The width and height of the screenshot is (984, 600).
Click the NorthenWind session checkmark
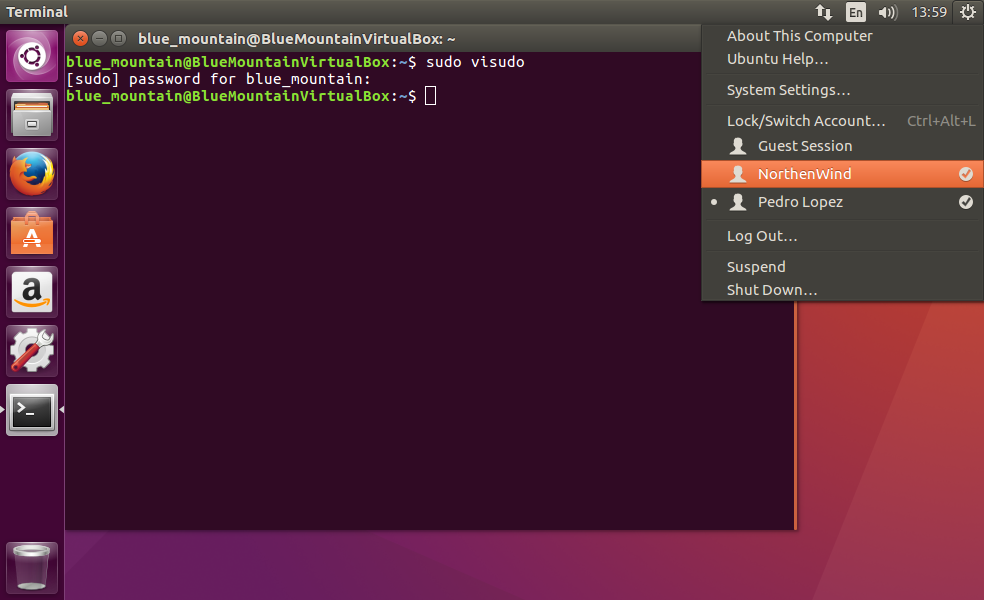pos(965,174)
